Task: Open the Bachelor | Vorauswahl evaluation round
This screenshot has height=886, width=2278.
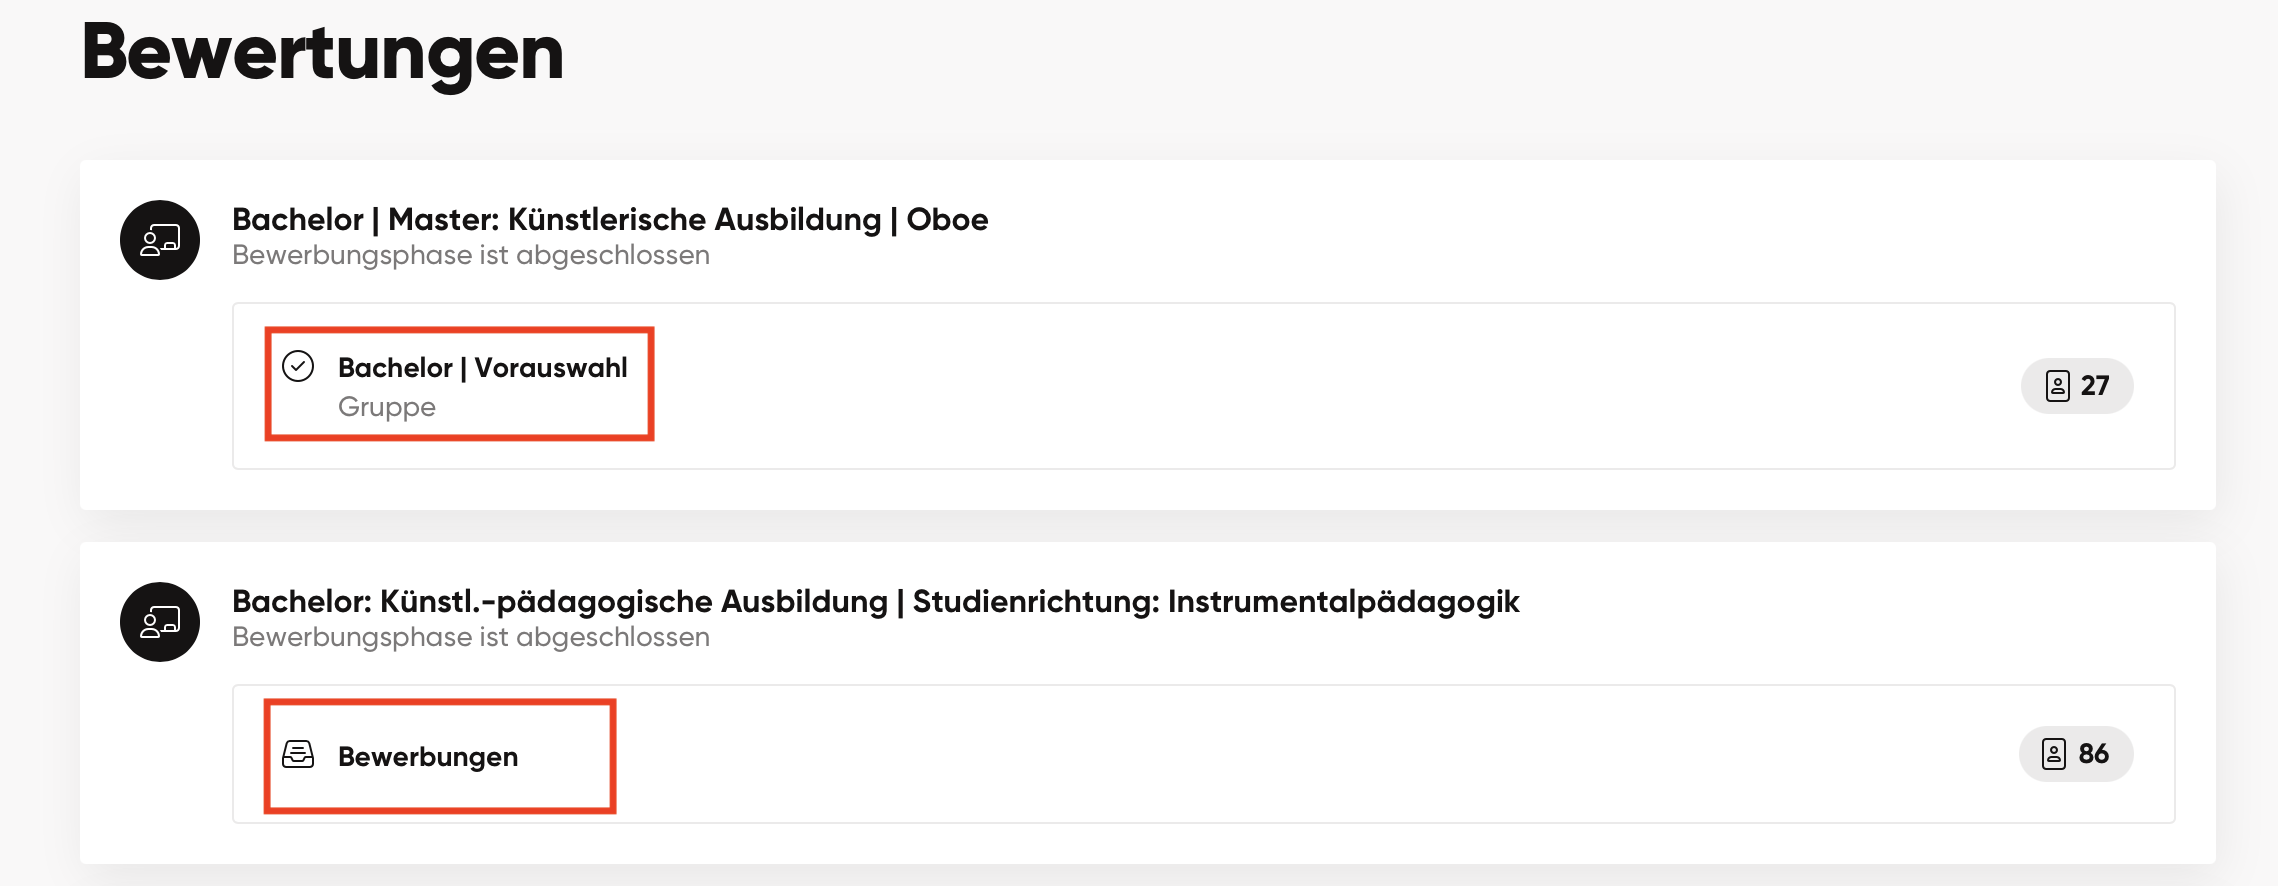Action: [483, 368]
